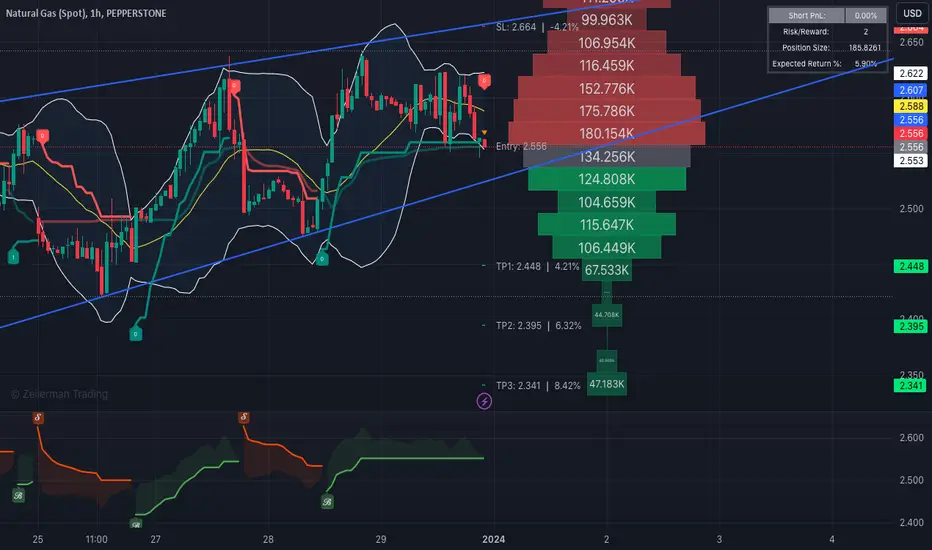The image size is (932, 550).
Task: Click the 2024 label on the time axis
Action: tap(493, 539)
